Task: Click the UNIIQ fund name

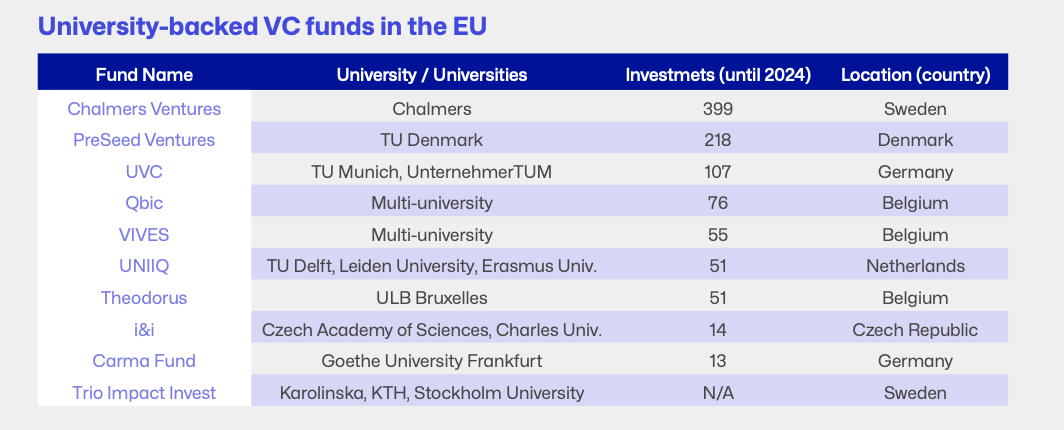Action: [x=144, y=266]
